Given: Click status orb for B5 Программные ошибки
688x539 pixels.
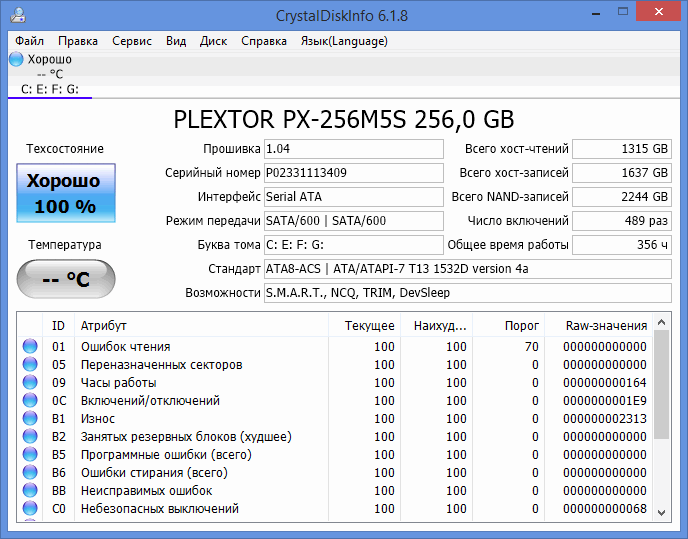Looking at the screenshot, I should (x=30, y=454).
